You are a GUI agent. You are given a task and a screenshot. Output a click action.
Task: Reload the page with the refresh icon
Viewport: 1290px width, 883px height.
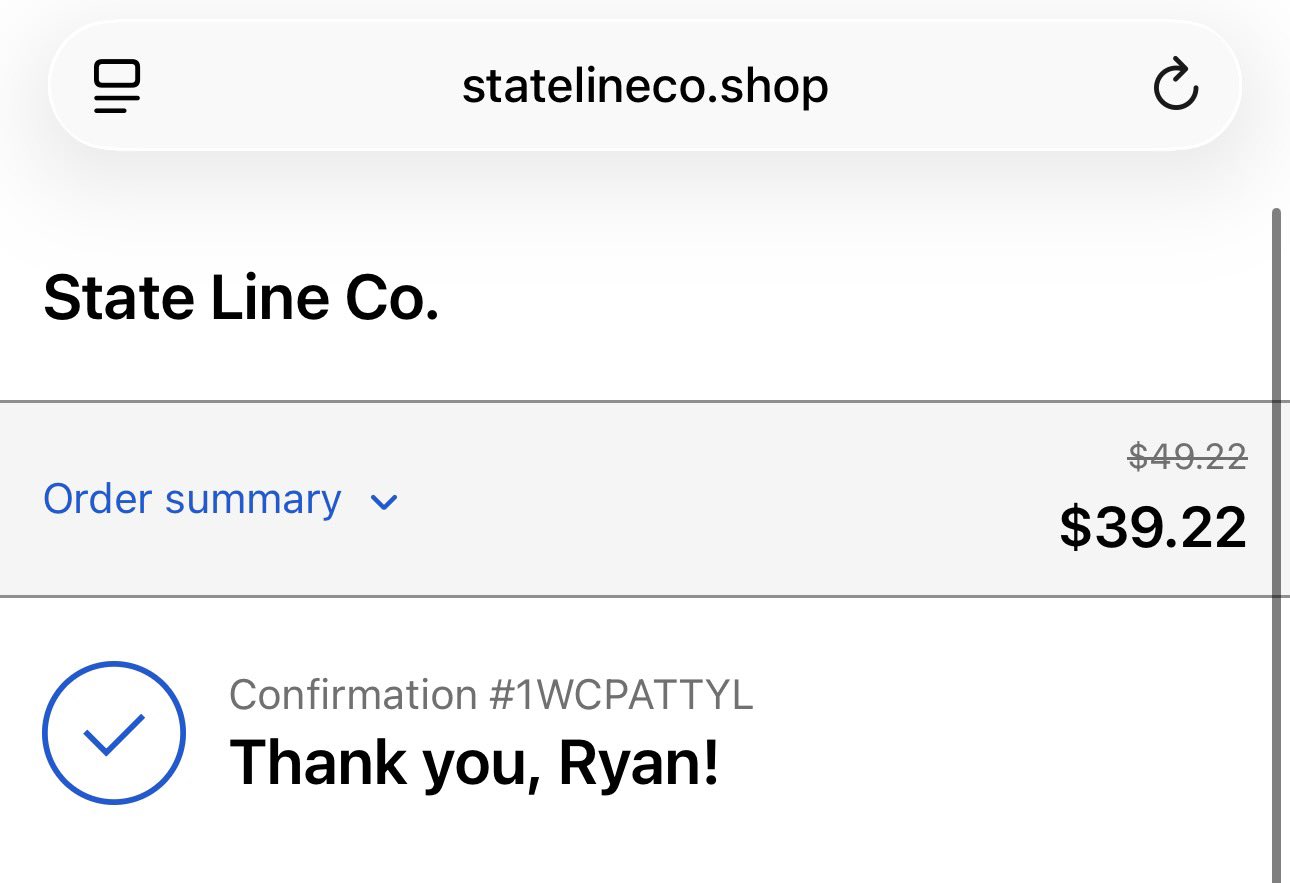(1175, 85)
